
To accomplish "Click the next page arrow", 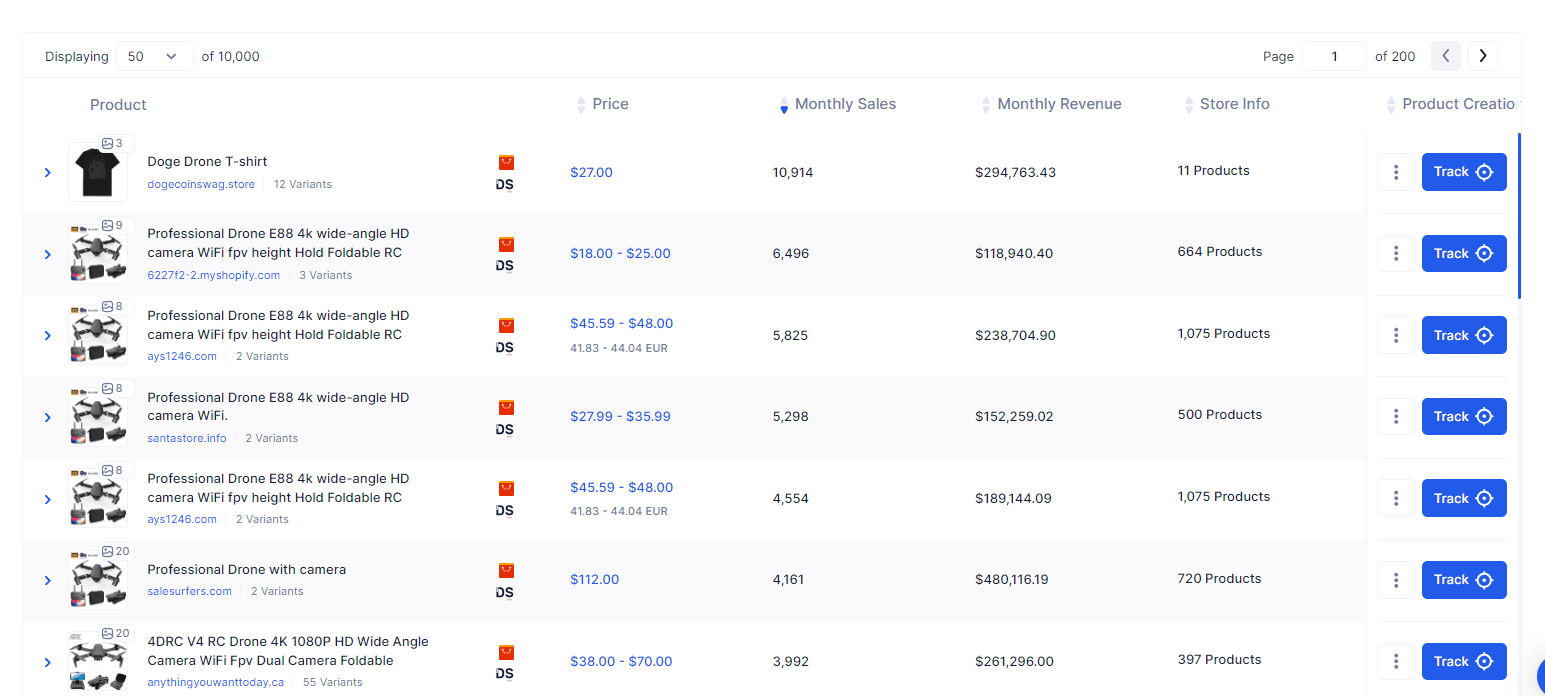I will (1482, 56).
